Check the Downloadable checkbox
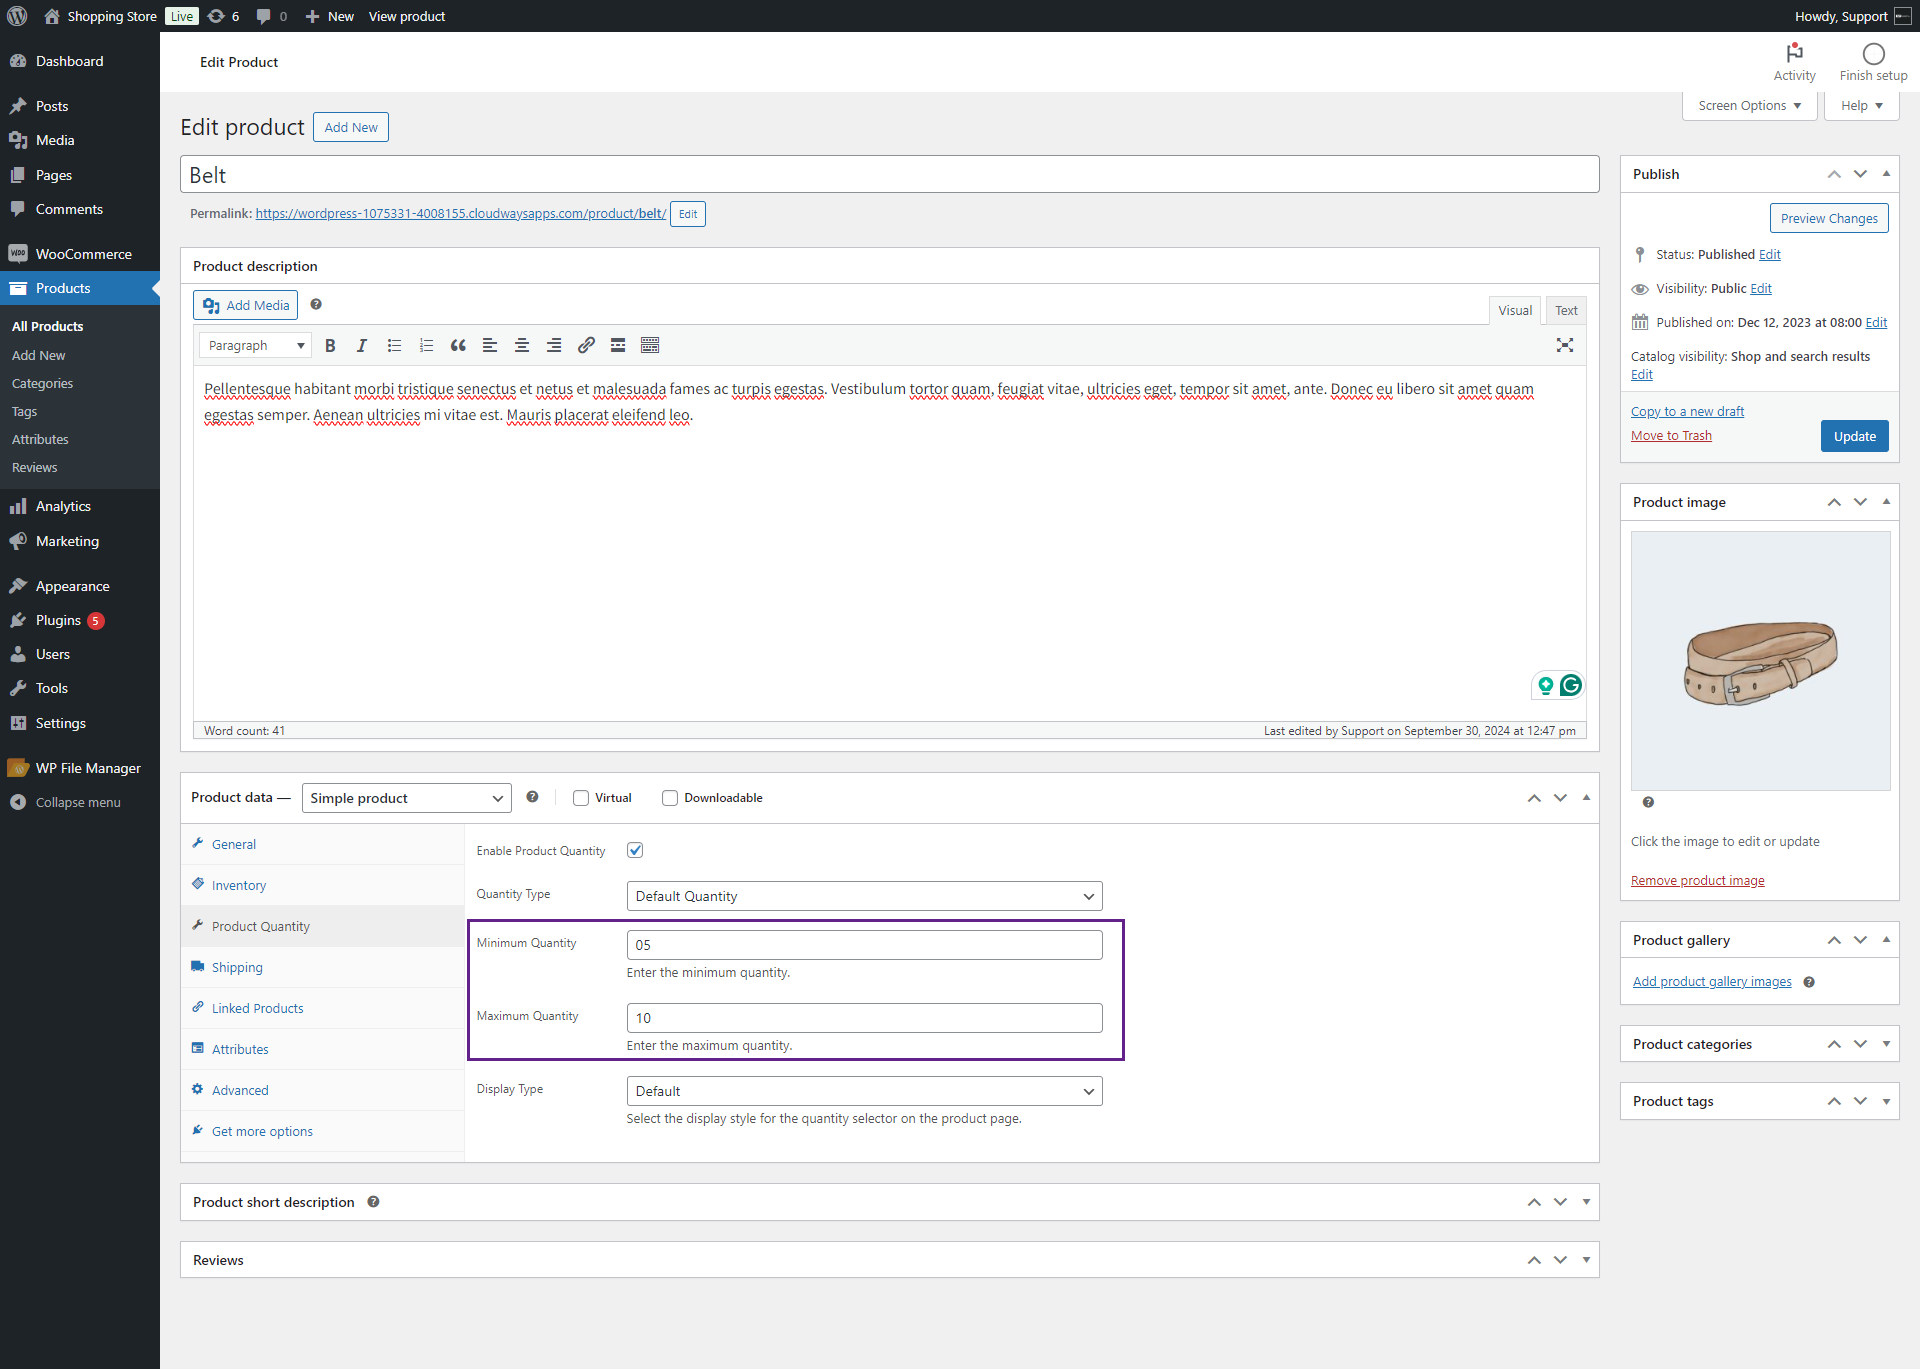 [670, 798]
